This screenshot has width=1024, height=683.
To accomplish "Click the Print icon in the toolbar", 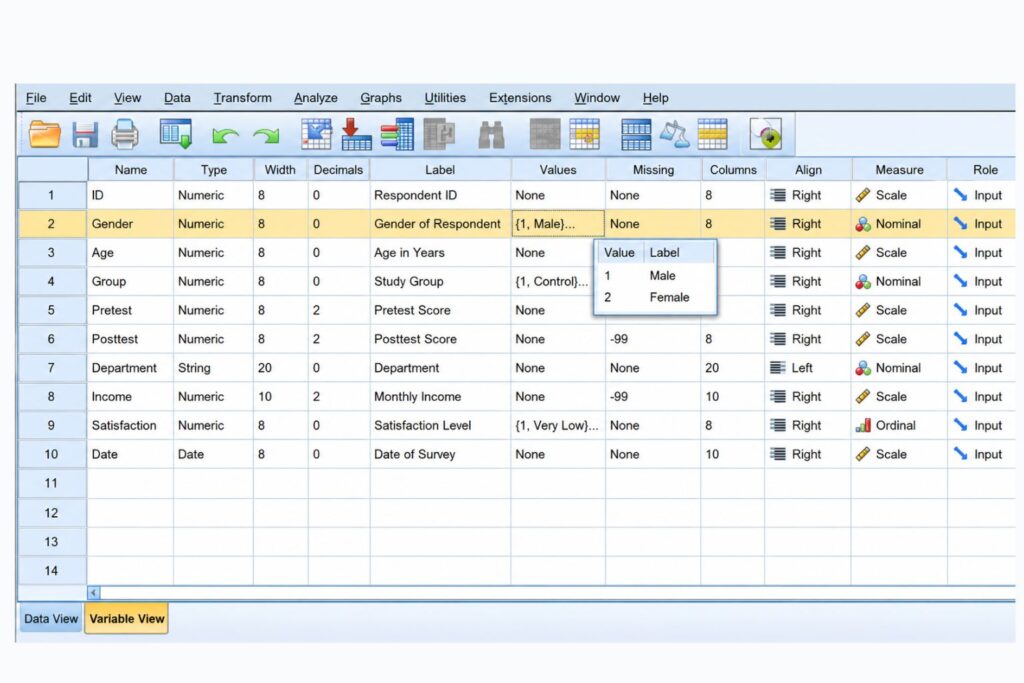I will pos(125,135).
